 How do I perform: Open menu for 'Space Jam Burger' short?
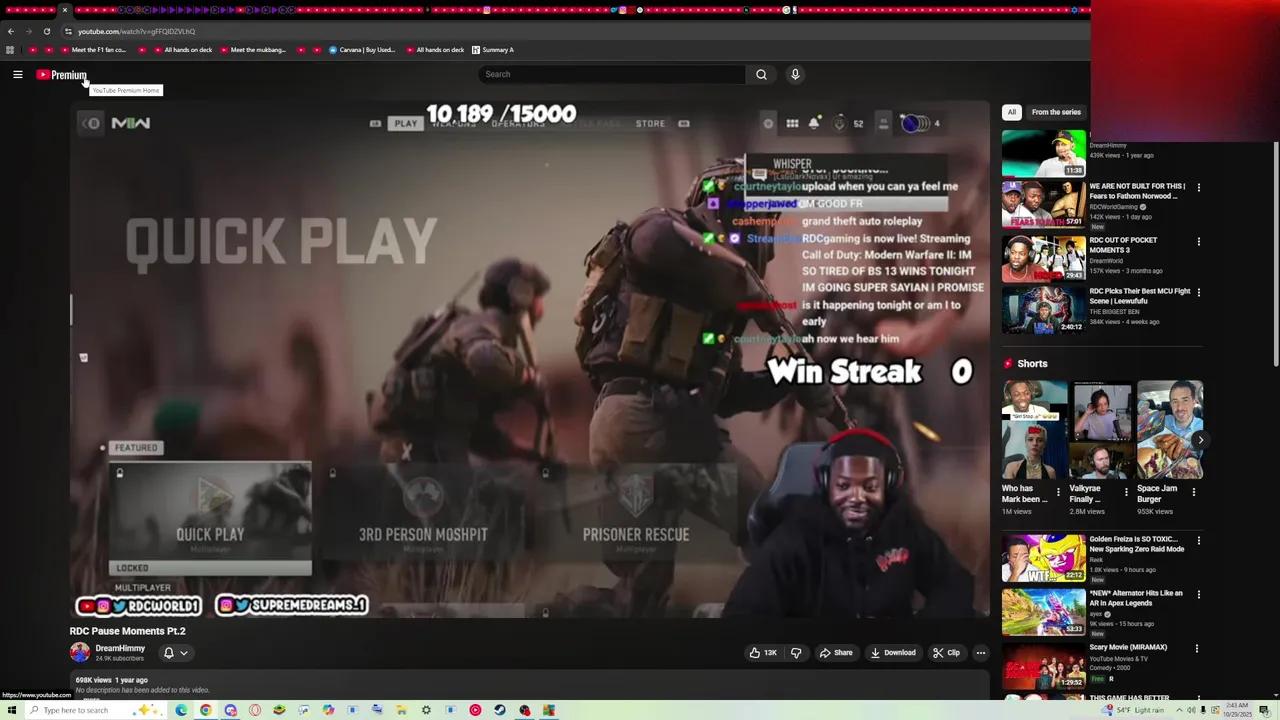(x=1193, y=491)
